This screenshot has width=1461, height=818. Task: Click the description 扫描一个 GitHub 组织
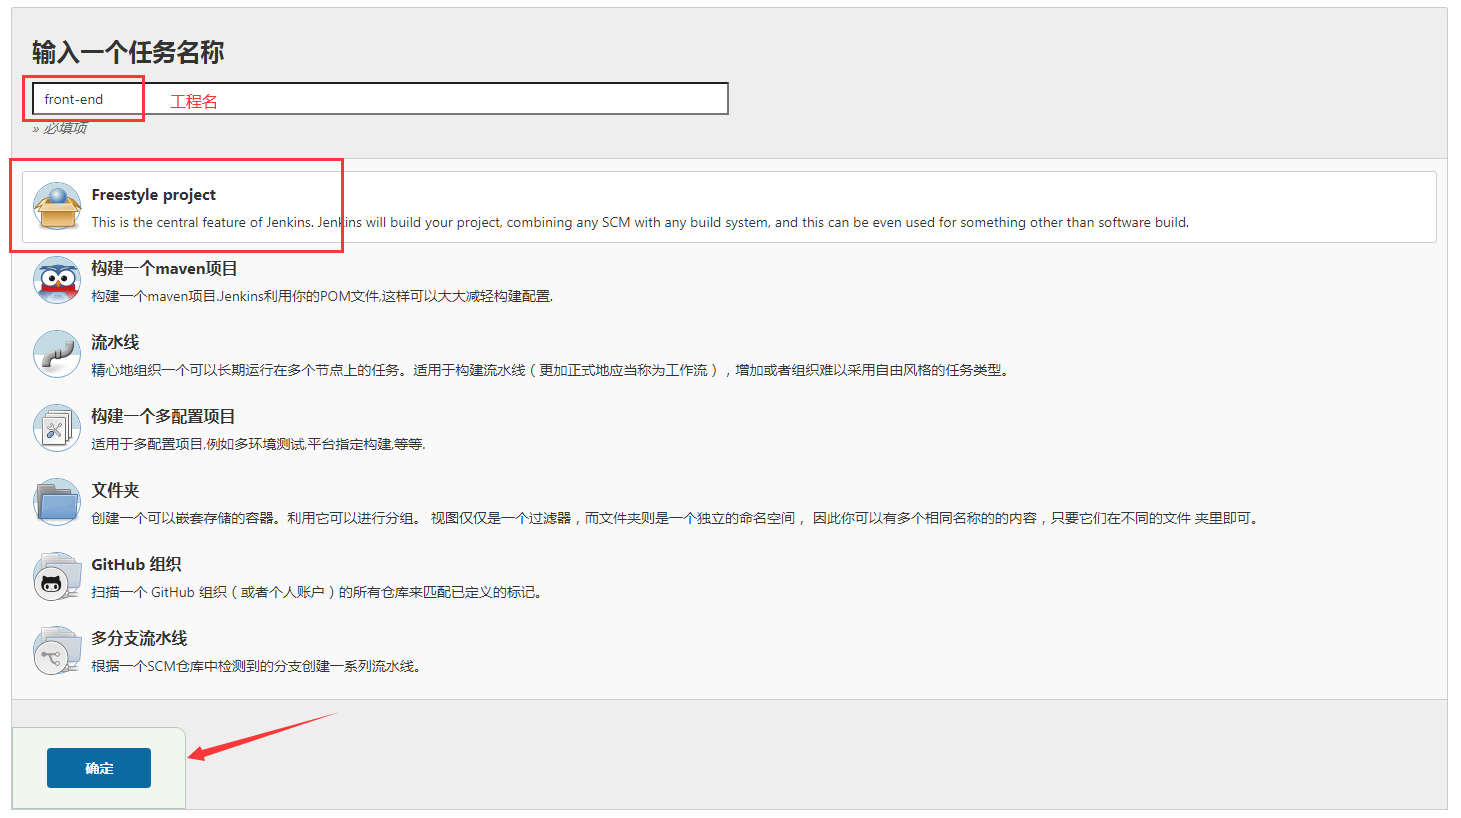pos(319,593)
